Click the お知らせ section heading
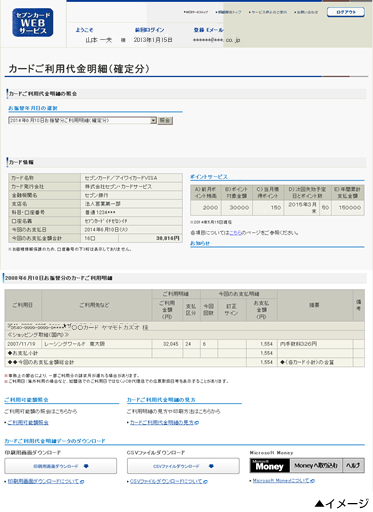373x512 pixels. tap(200, 243)
